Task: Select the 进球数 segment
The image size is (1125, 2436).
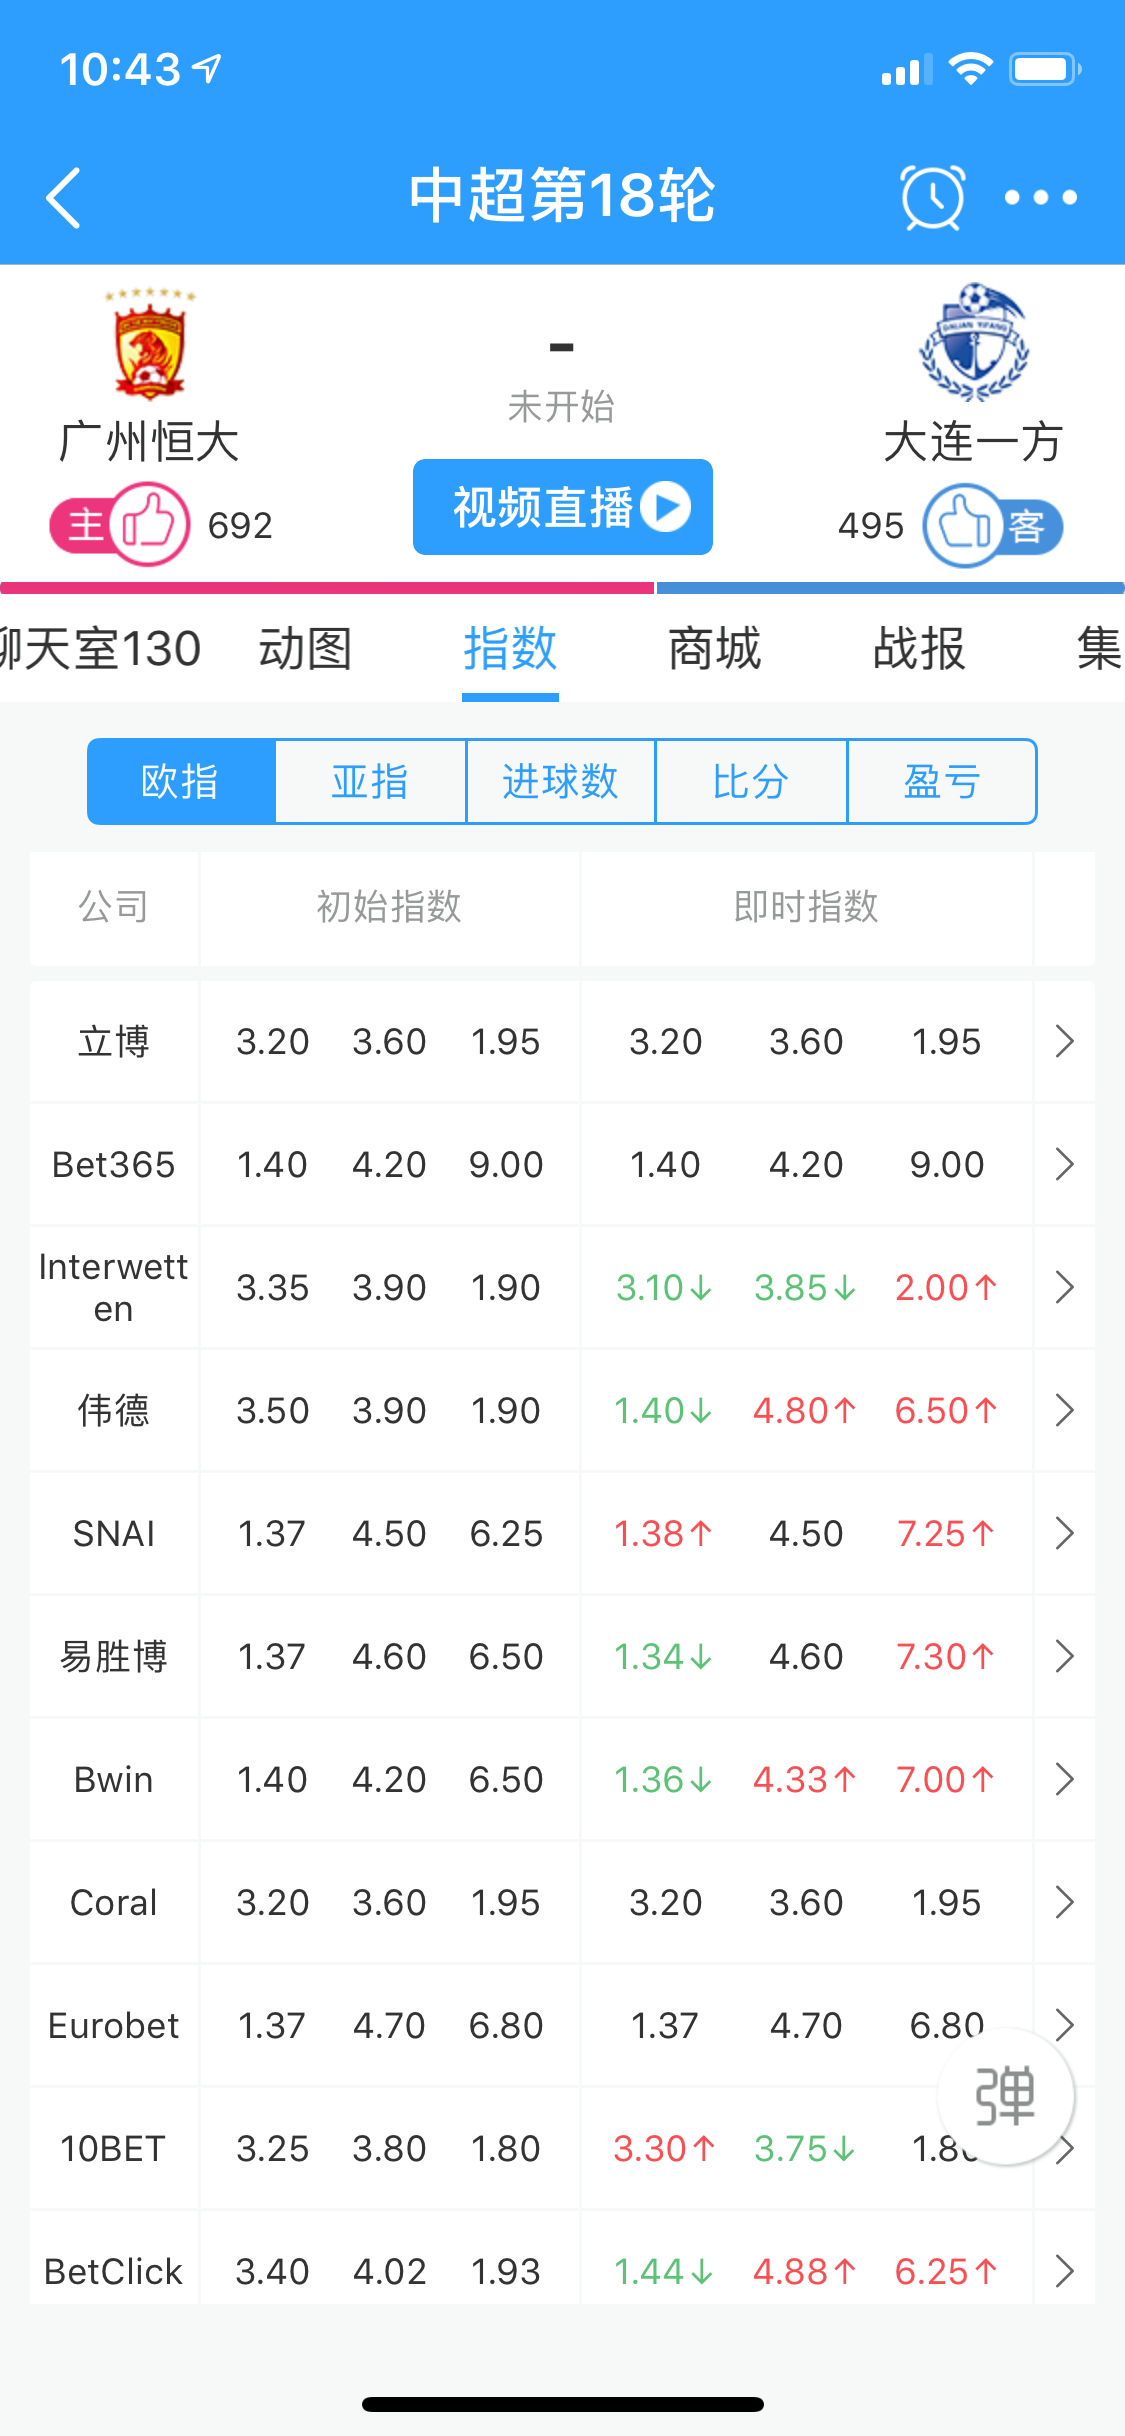Action: (560, 782)
